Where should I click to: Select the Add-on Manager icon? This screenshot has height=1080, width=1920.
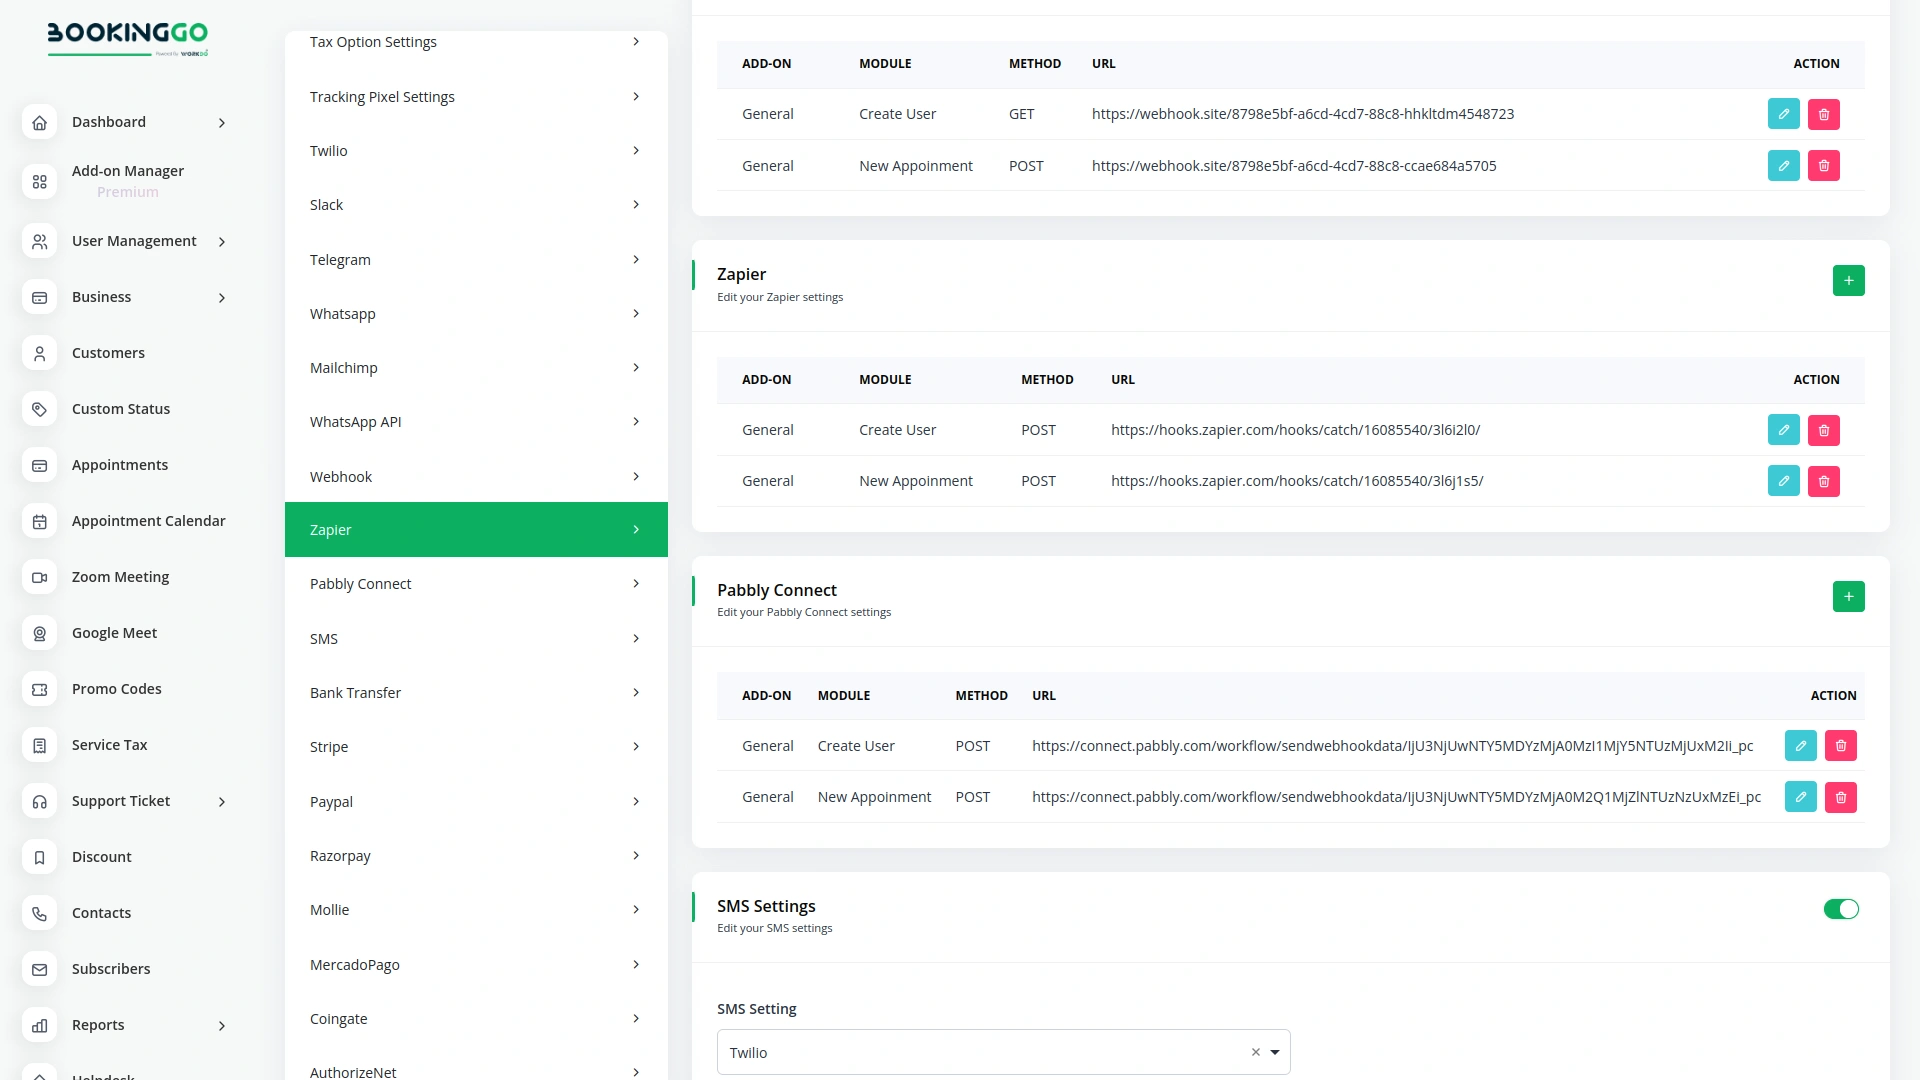click(39, 181)
